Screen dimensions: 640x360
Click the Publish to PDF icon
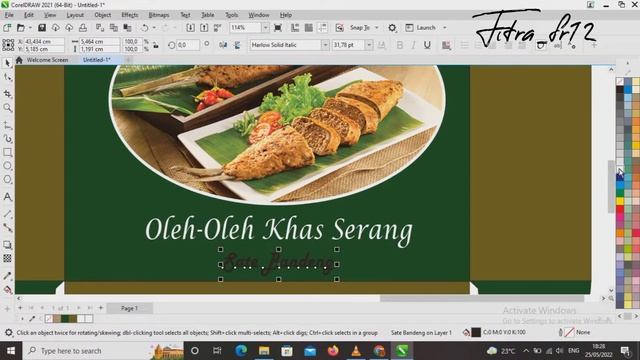[217, 28]
